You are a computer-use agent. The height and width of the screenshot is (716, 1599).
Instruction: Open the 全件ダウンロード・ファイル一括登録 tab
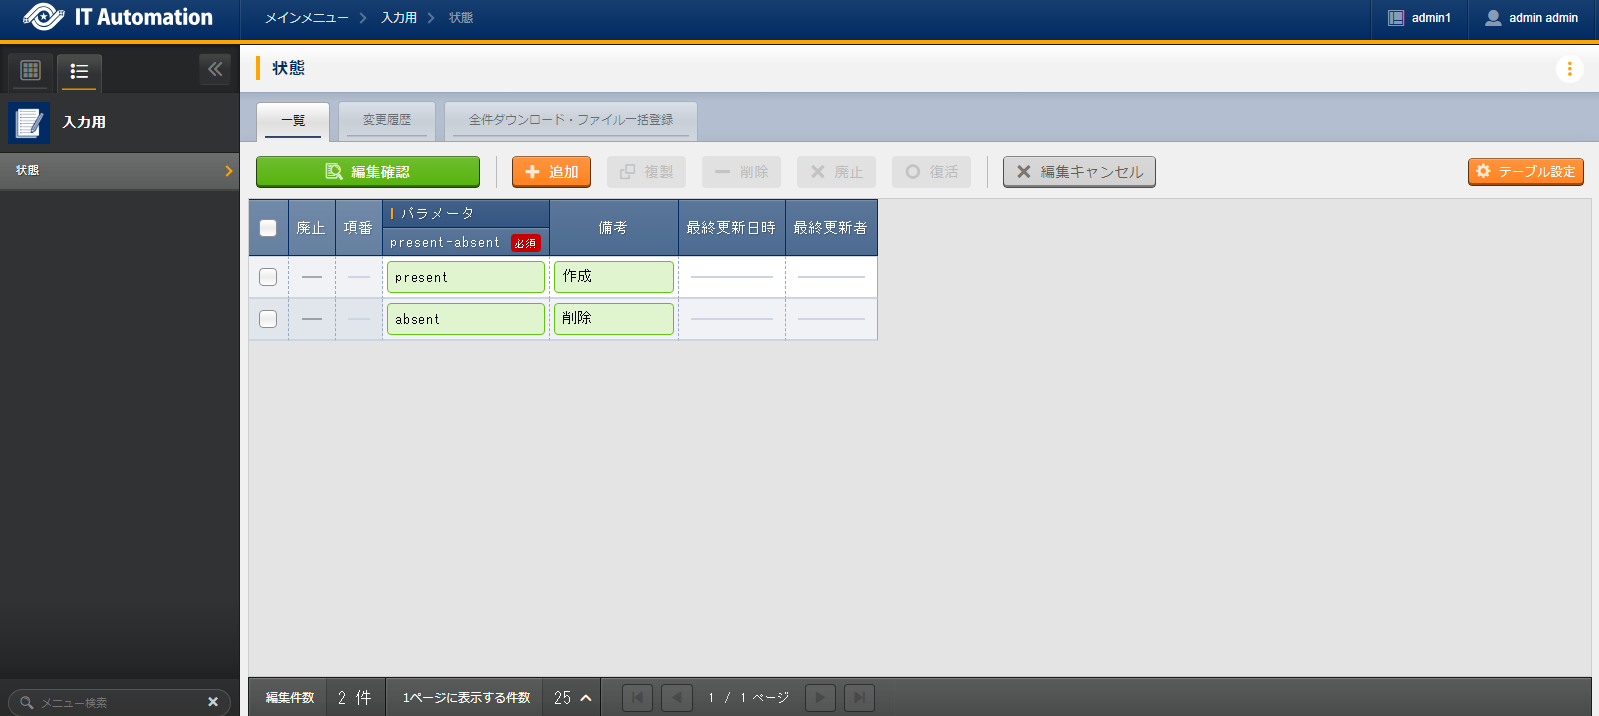pos(570,120)
